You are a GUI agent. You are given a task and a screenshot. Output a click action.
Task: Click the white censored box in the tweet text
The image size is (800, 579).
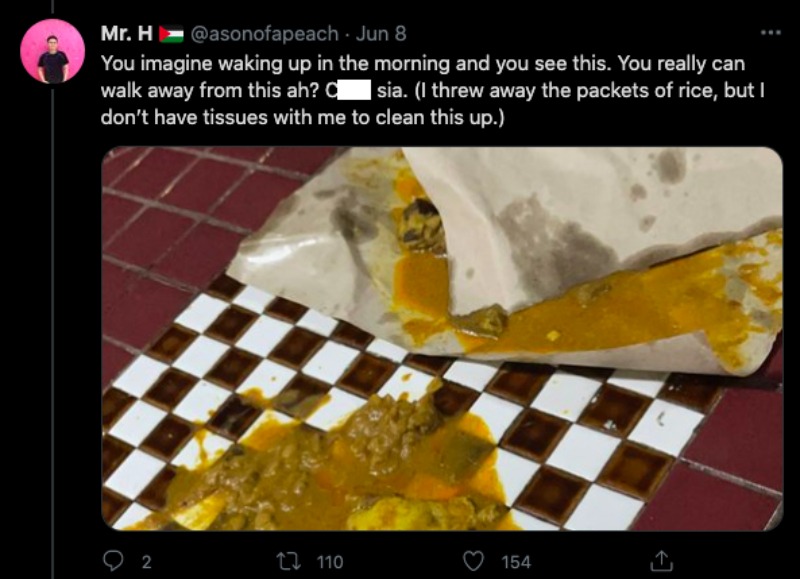coord(354,89)
